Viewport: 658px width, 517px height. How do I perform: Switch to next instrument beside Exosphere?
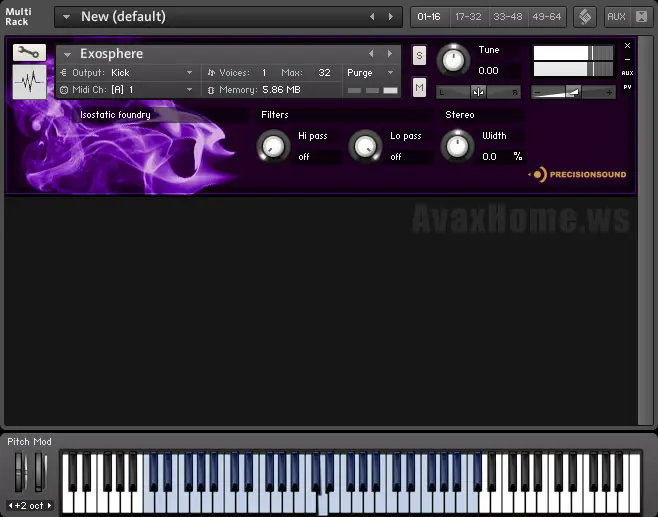[390, 54]
